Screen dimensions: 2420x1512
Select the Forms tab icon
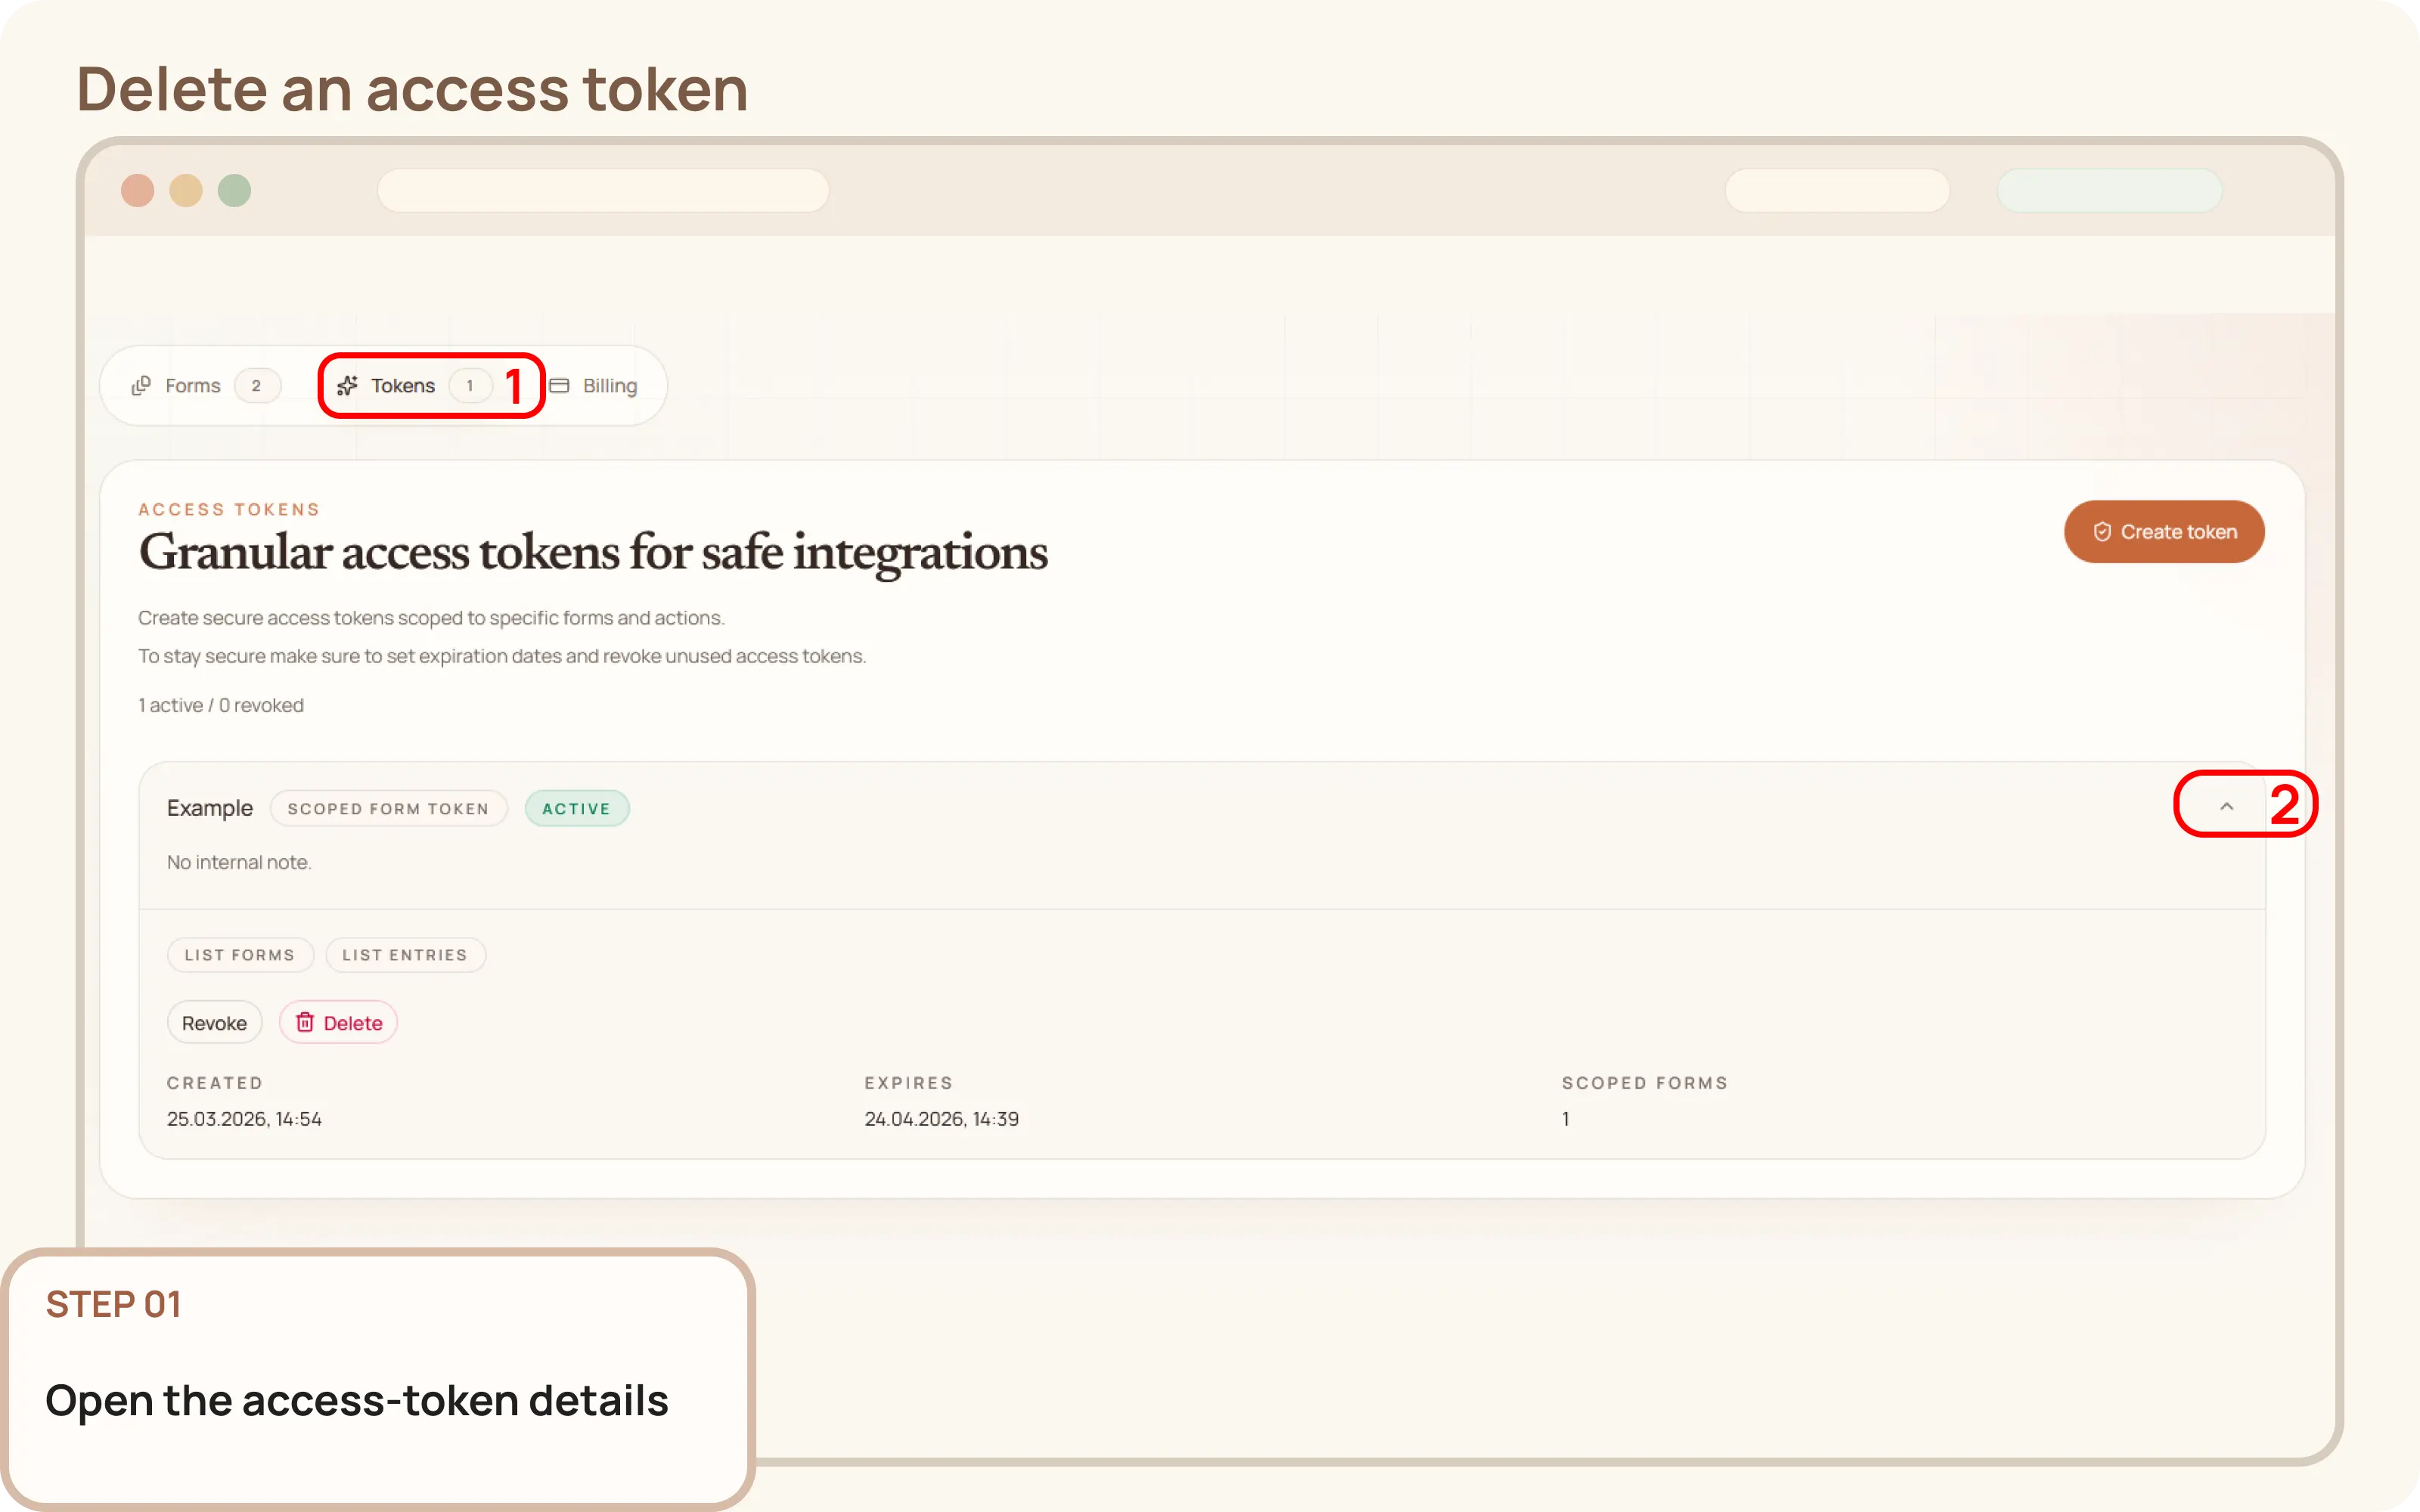coord(141,385)
